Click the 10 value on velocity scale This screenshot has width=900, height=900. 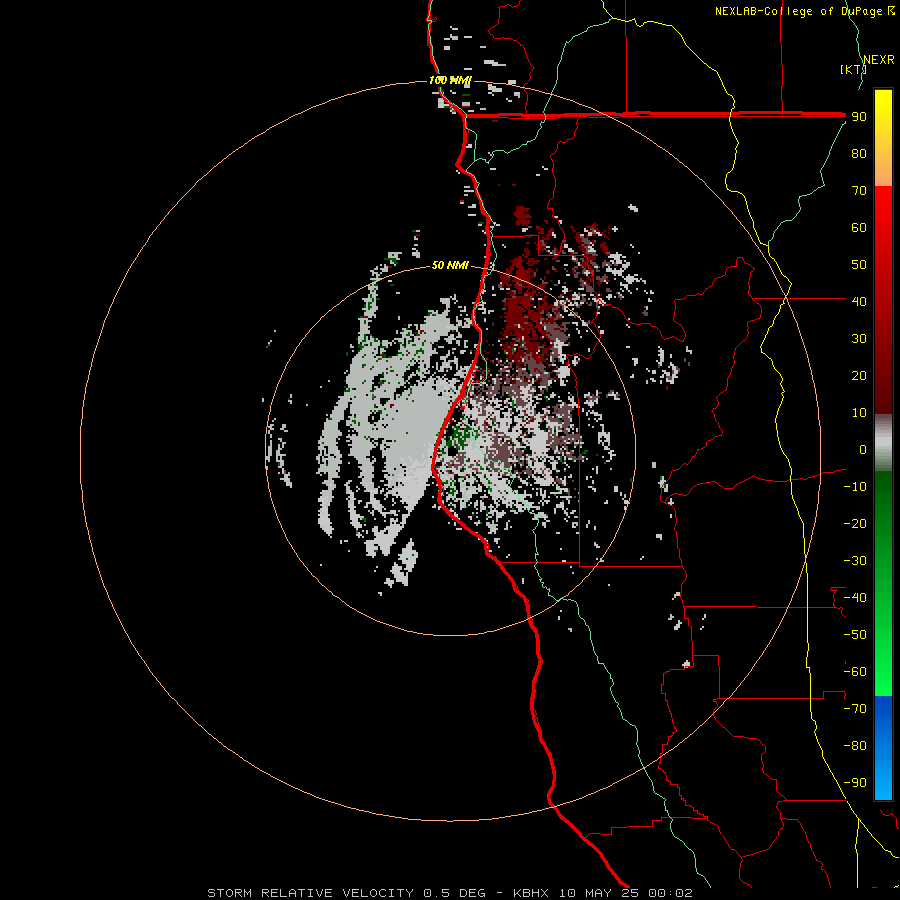[859, 413]
